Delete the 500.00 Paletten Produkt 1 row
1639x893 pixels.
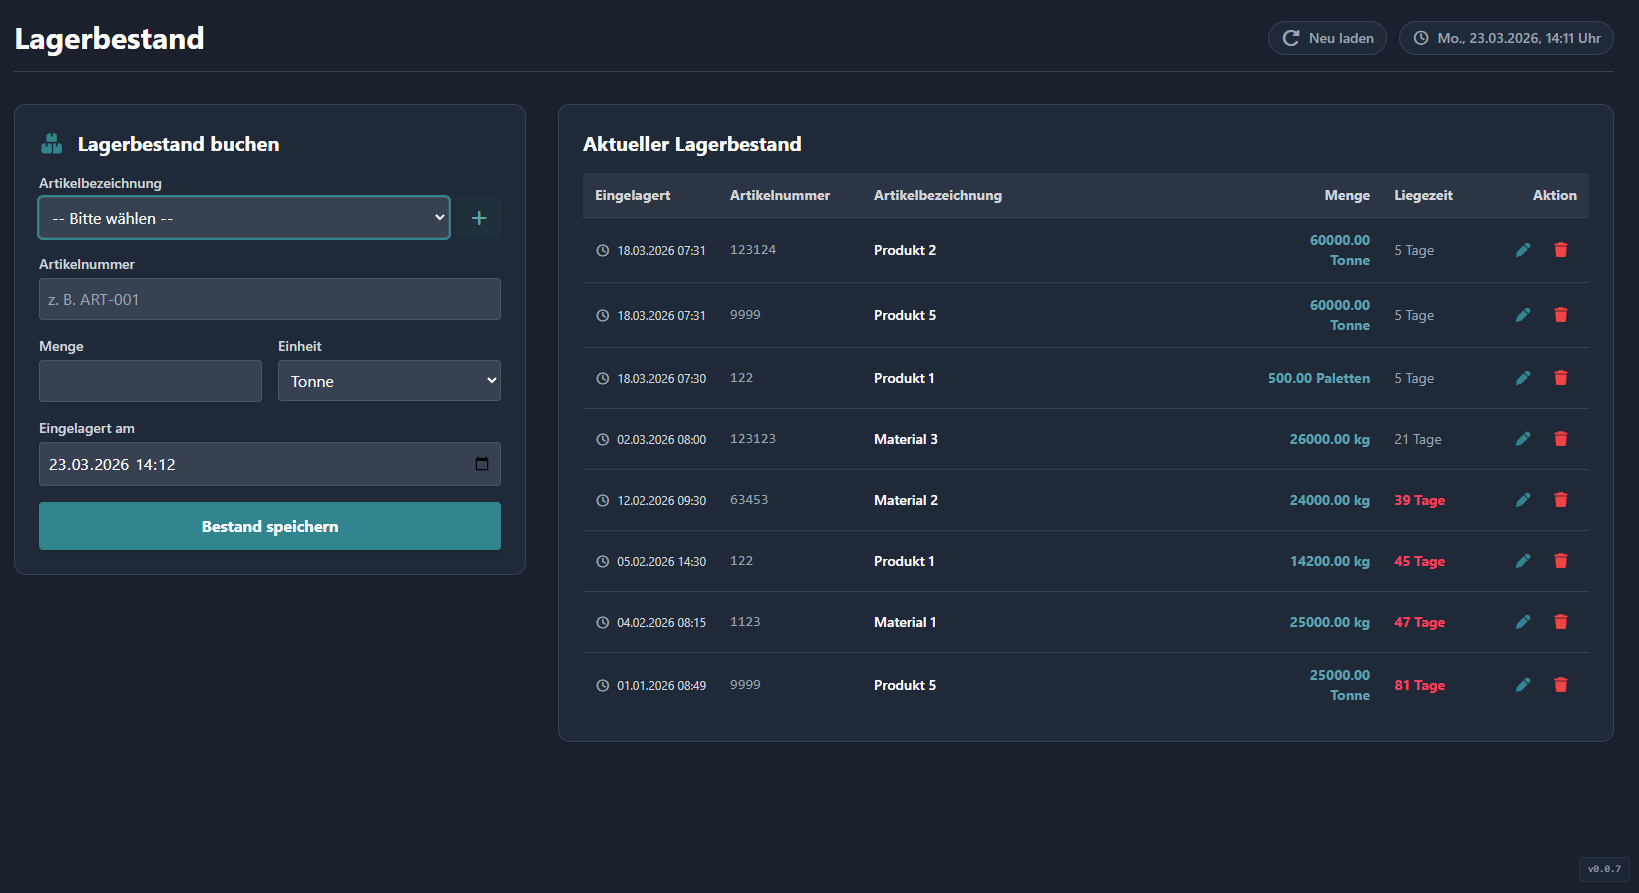pos(1560,378)
